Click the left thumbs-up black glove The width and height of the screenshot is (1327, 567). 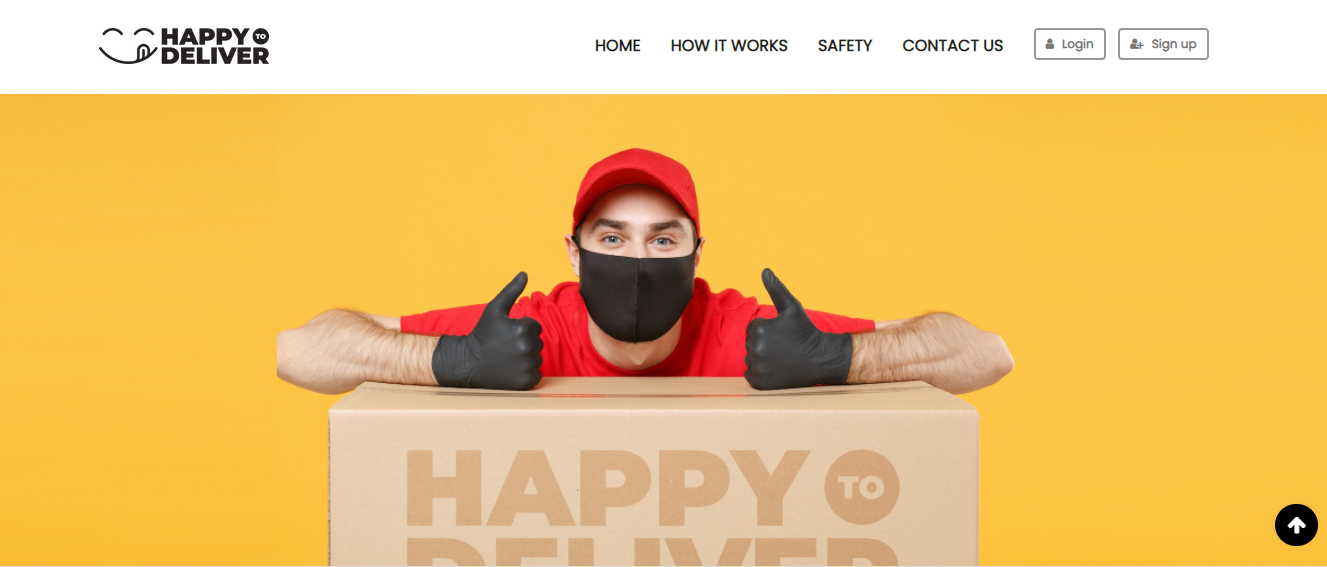point(490,337)
